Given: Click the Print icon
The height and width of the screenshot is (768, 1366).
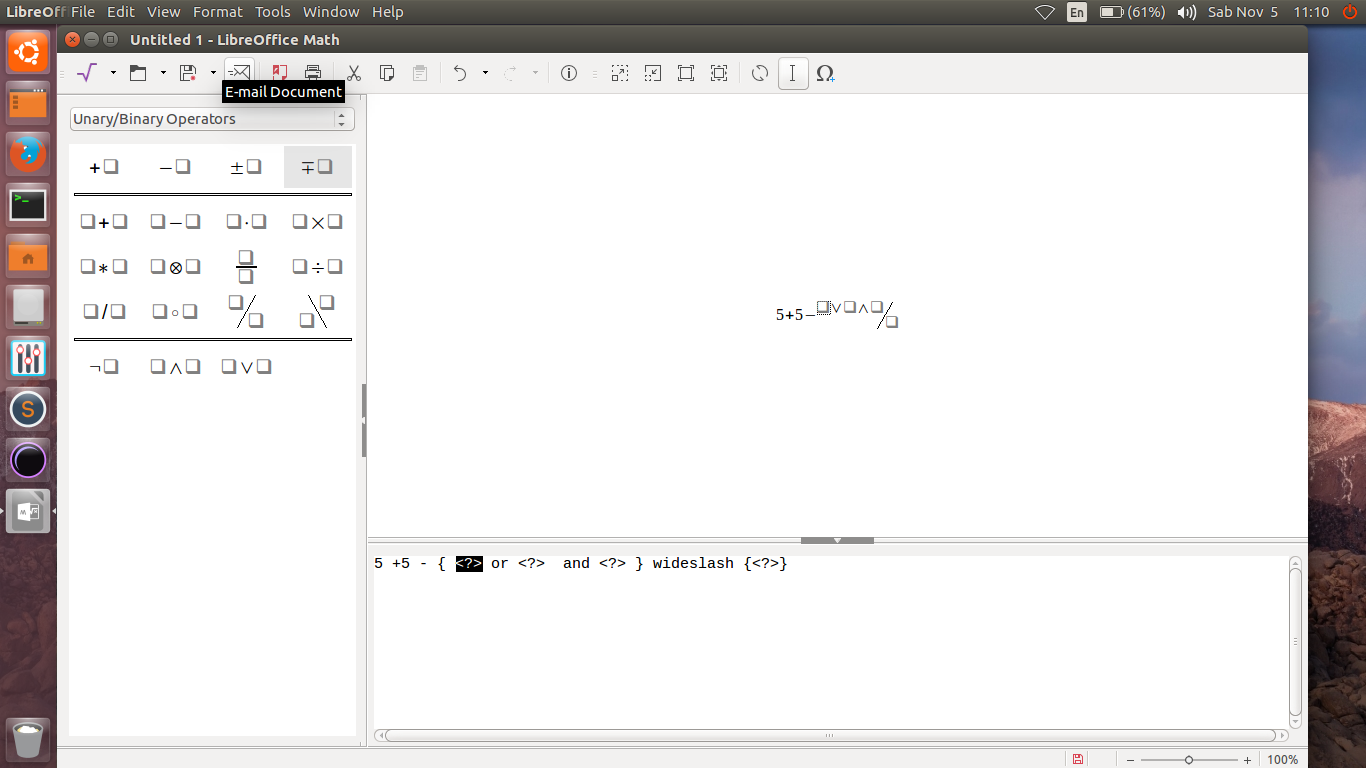Looking at the screenshot, I should (x=313, y=73).
